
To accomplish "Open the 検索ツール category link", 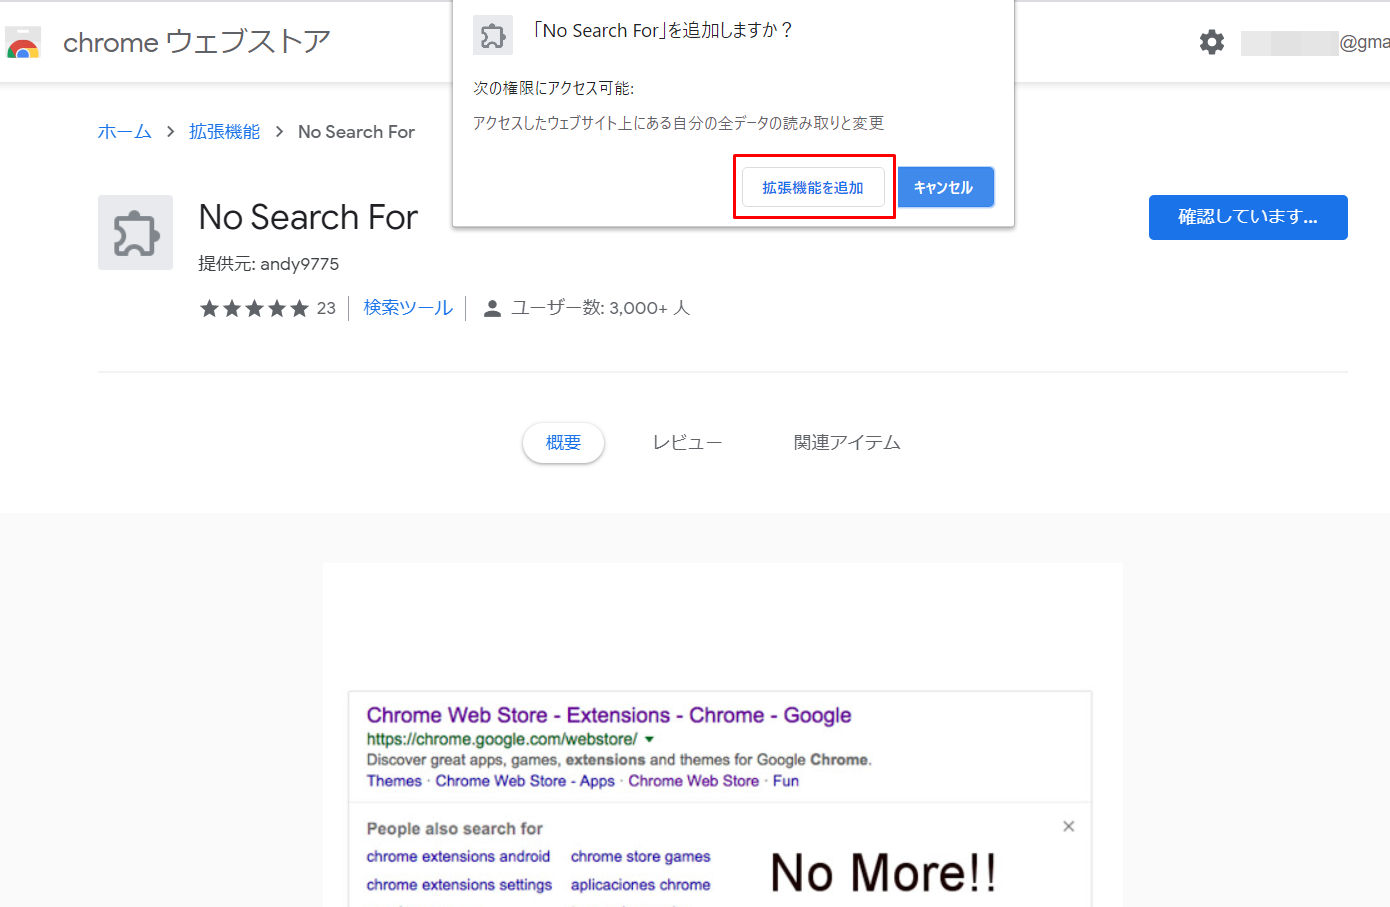I will coord(408,308).
